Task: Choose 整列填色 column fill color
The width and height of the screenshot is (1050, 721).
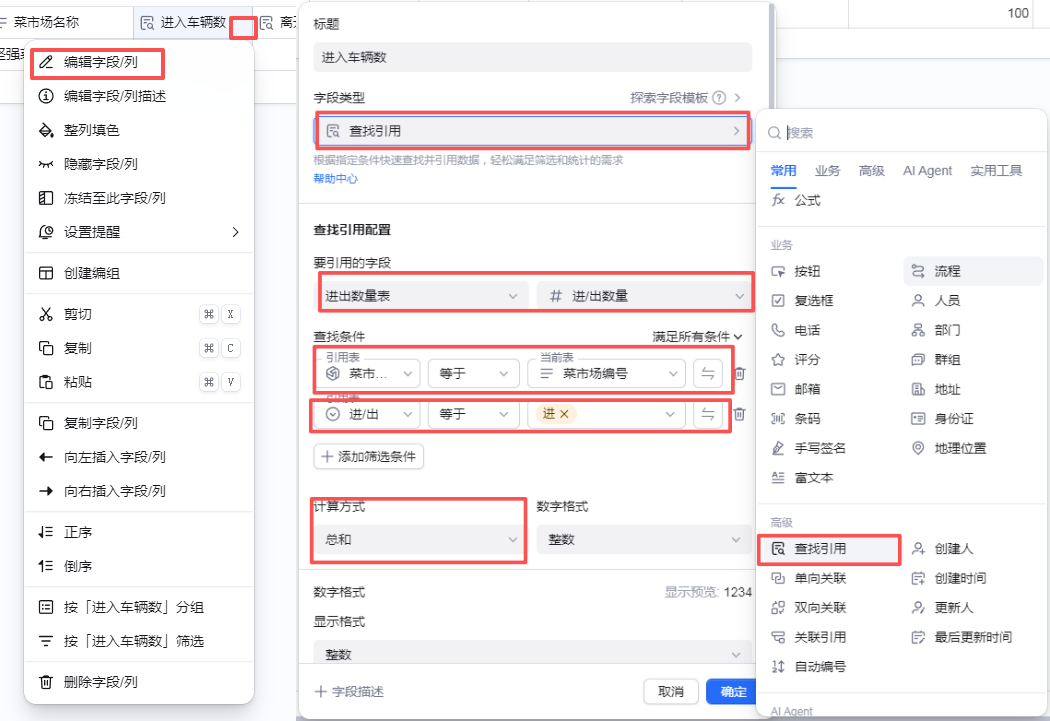Action: pos(92,130)
